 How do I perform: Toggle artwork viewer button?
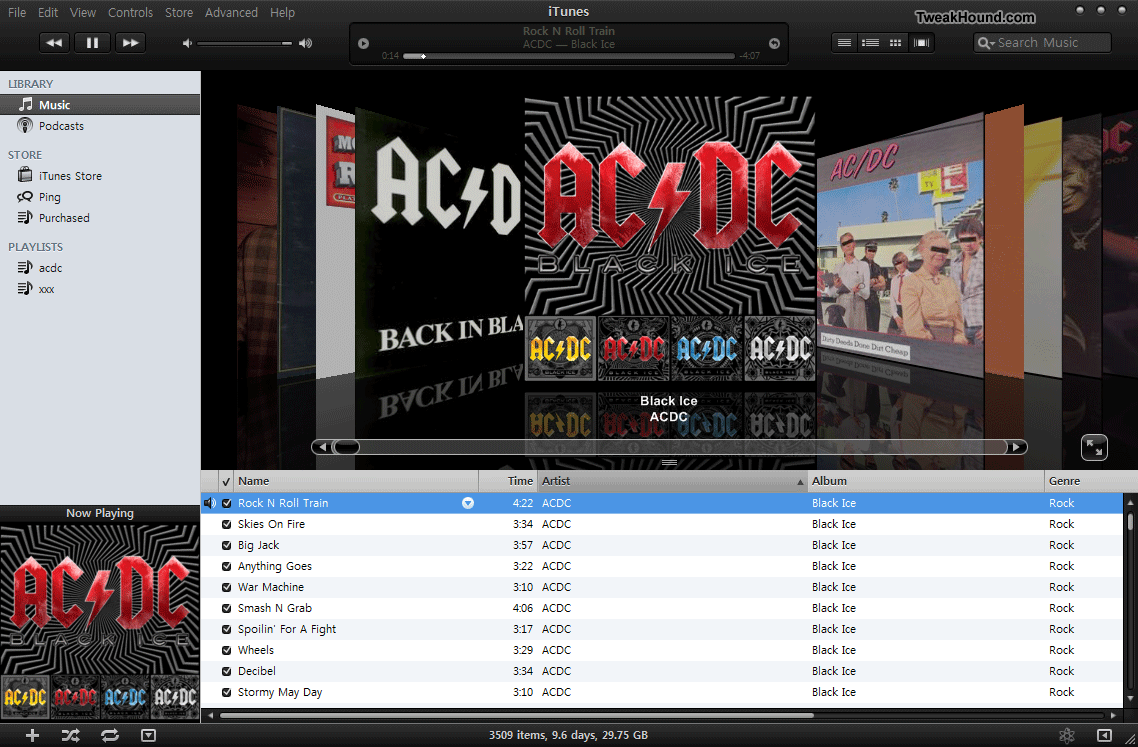click(x=148, y=735)
